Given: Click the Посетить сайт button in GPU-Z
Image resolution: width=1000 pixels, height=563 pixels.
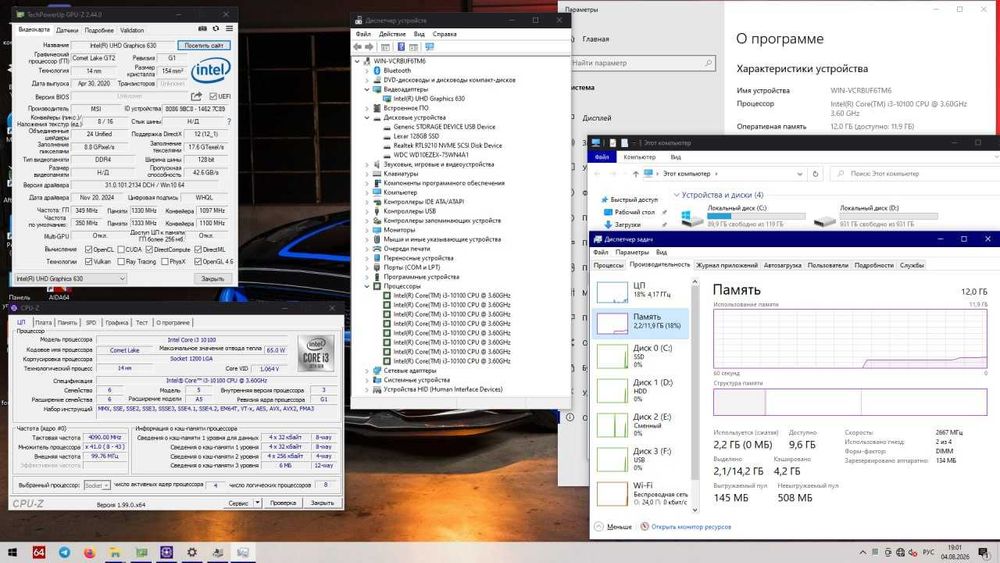Looking at the screenshot, I should tap(204, 45).
